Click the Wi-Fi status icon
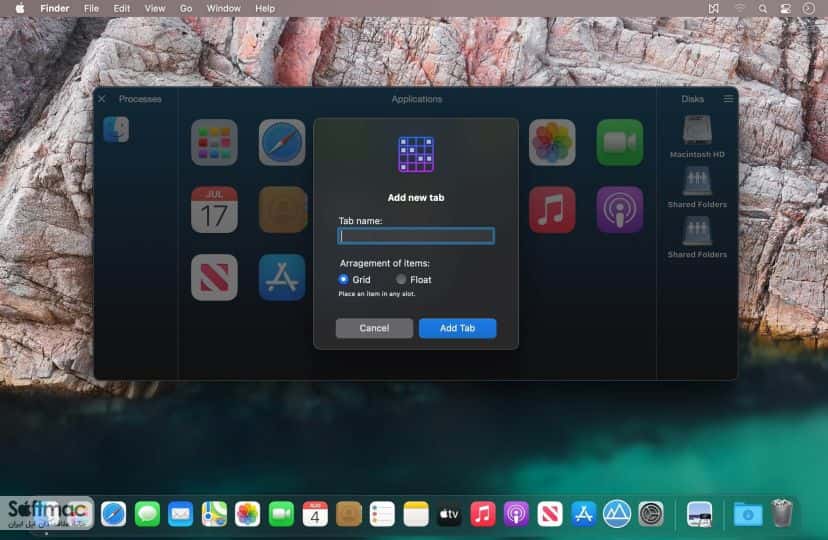Screen dimensions: 828x540 [740, 8]
